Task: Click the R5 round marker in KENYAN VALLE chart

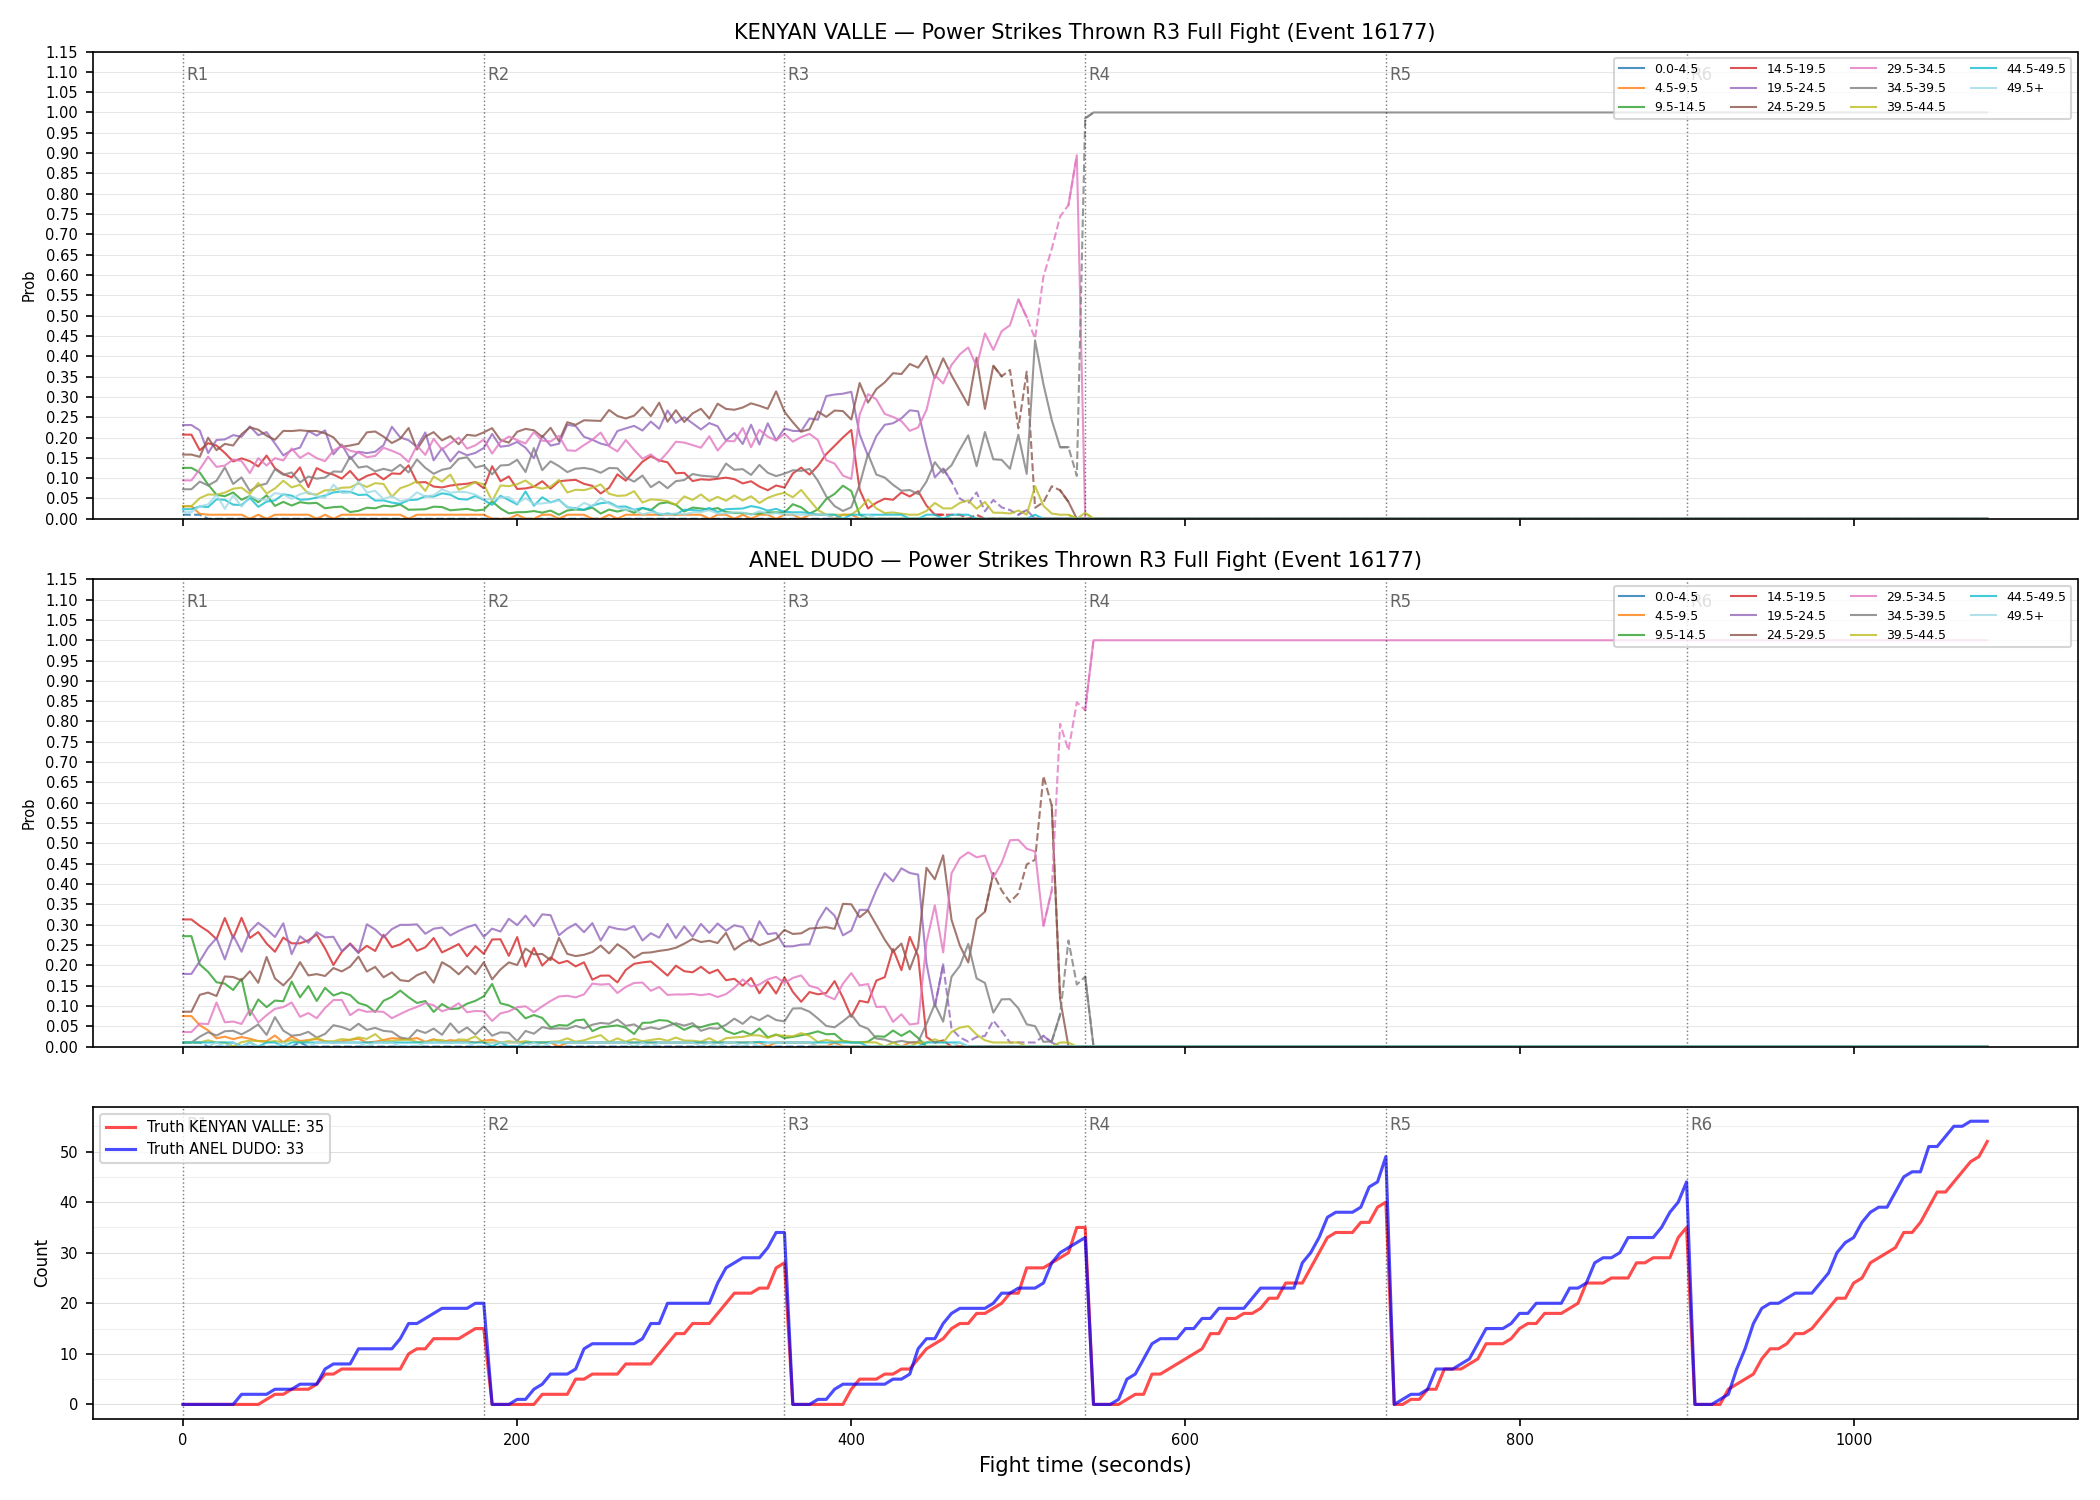Action: [1400, 74]
